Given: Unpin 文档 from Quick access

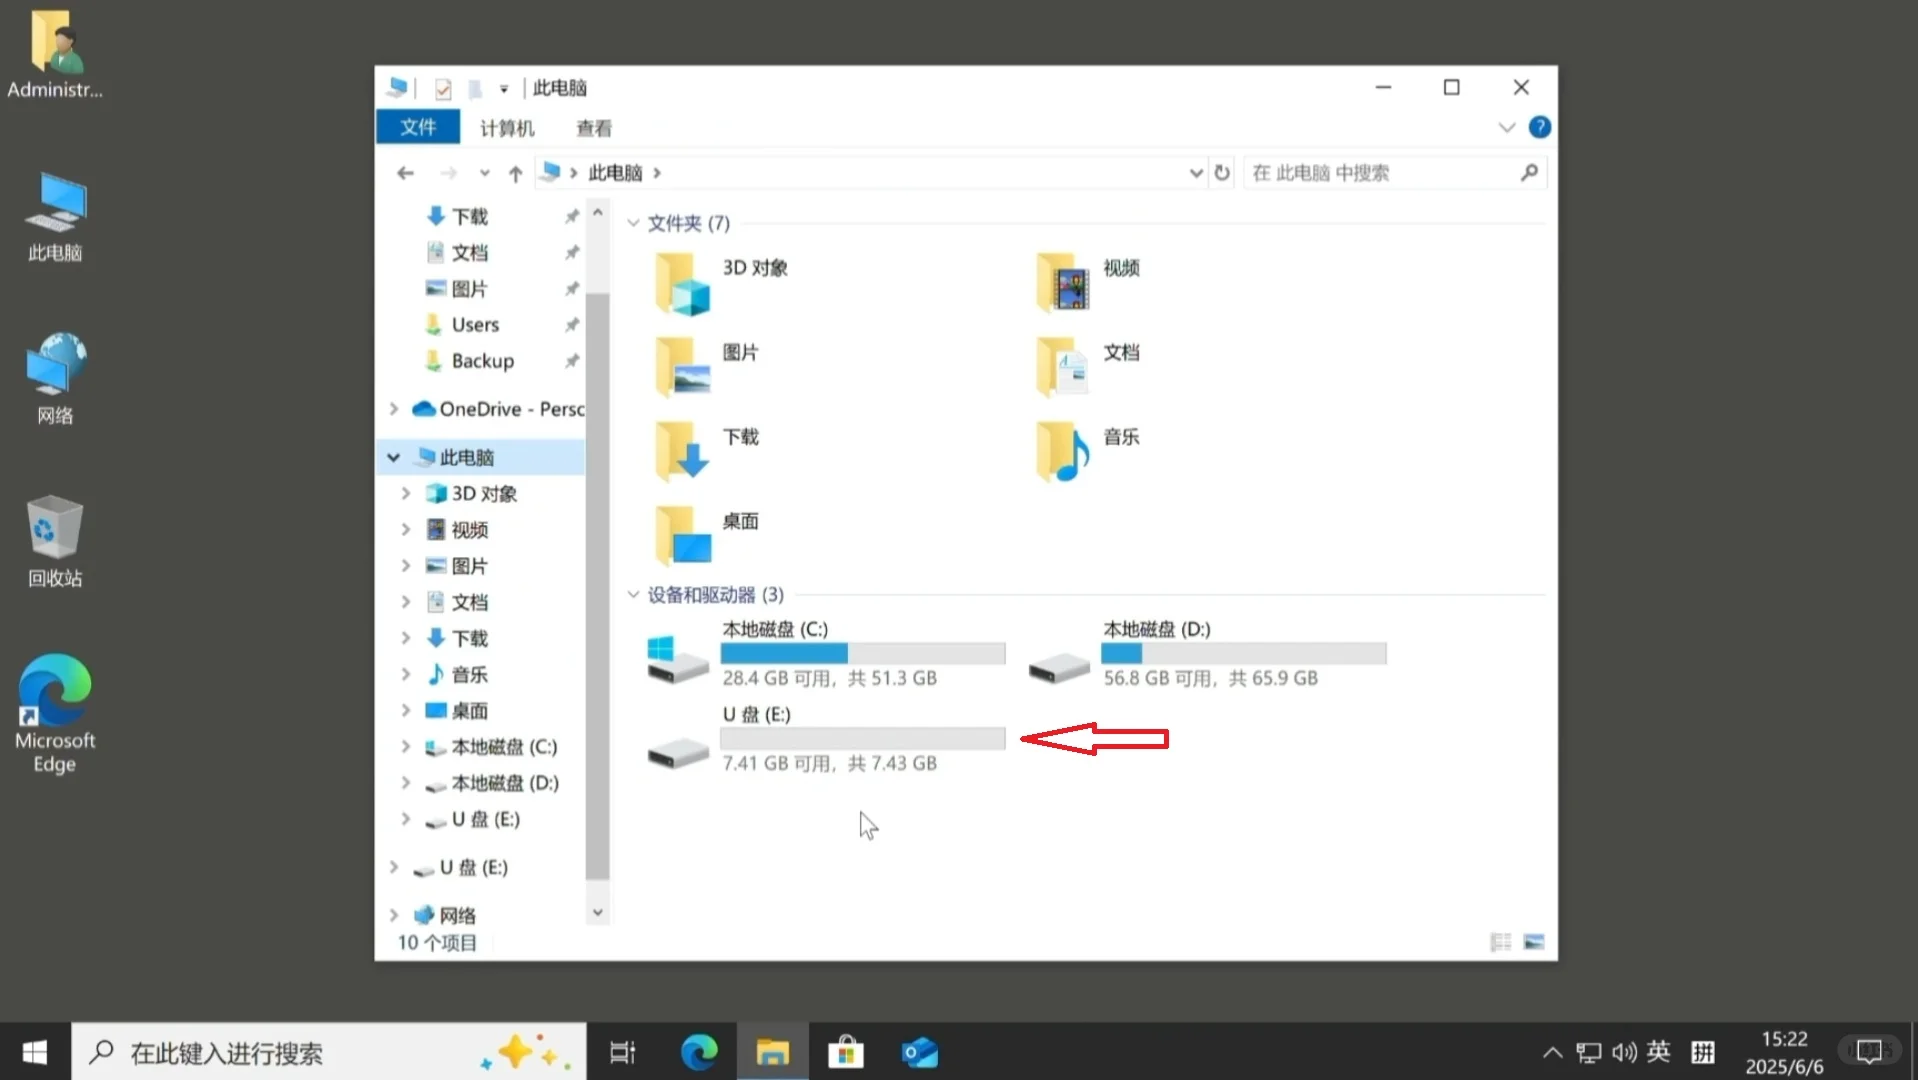Looking at the screenshot, I should 572,252.
